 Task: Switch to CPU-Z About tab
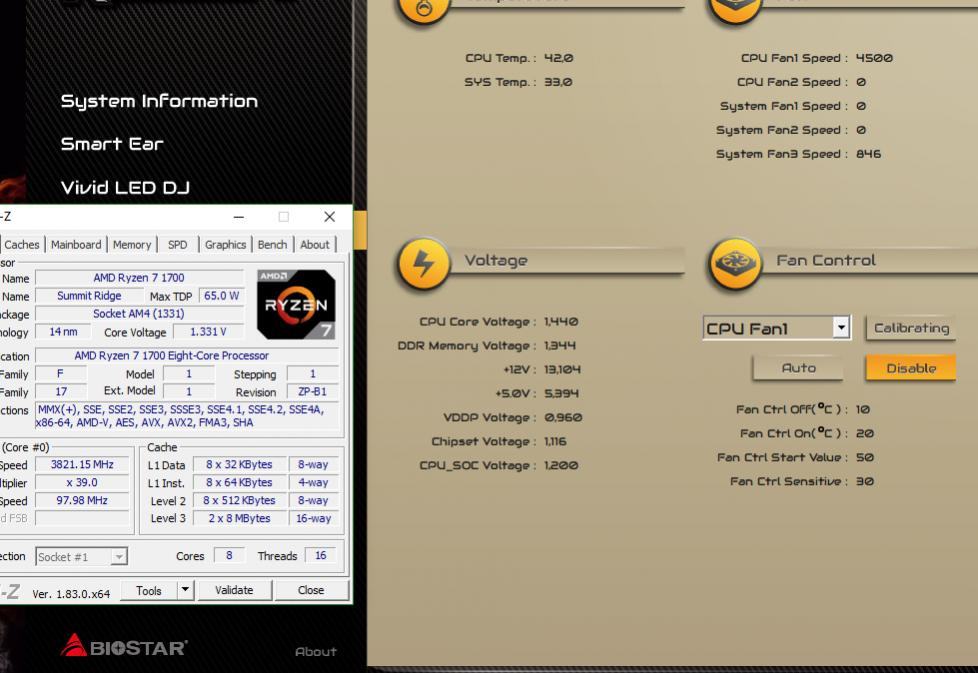315,245
